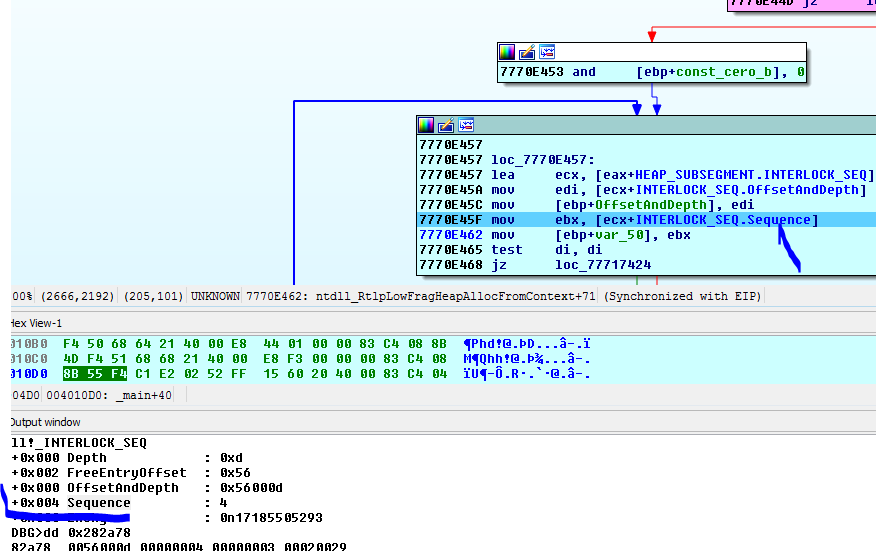Click the loc_7770E457 label line
Viewport: 876px width, 551px height.
click(530, 160)
